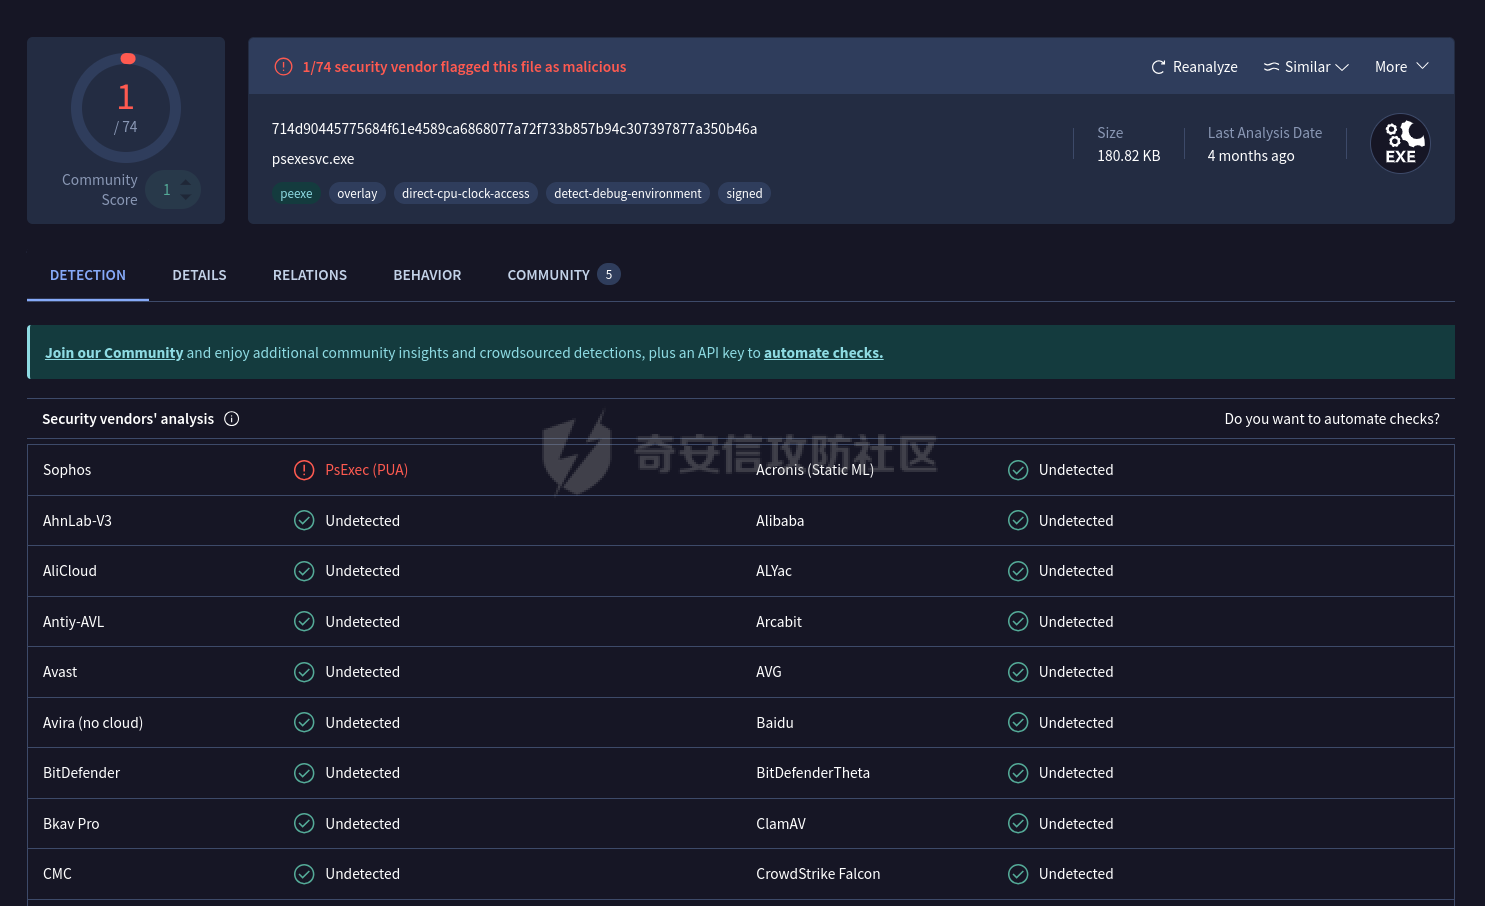Click the check icon in the Avira row
The image size is (1485, 906).
(x=304, y=723)
